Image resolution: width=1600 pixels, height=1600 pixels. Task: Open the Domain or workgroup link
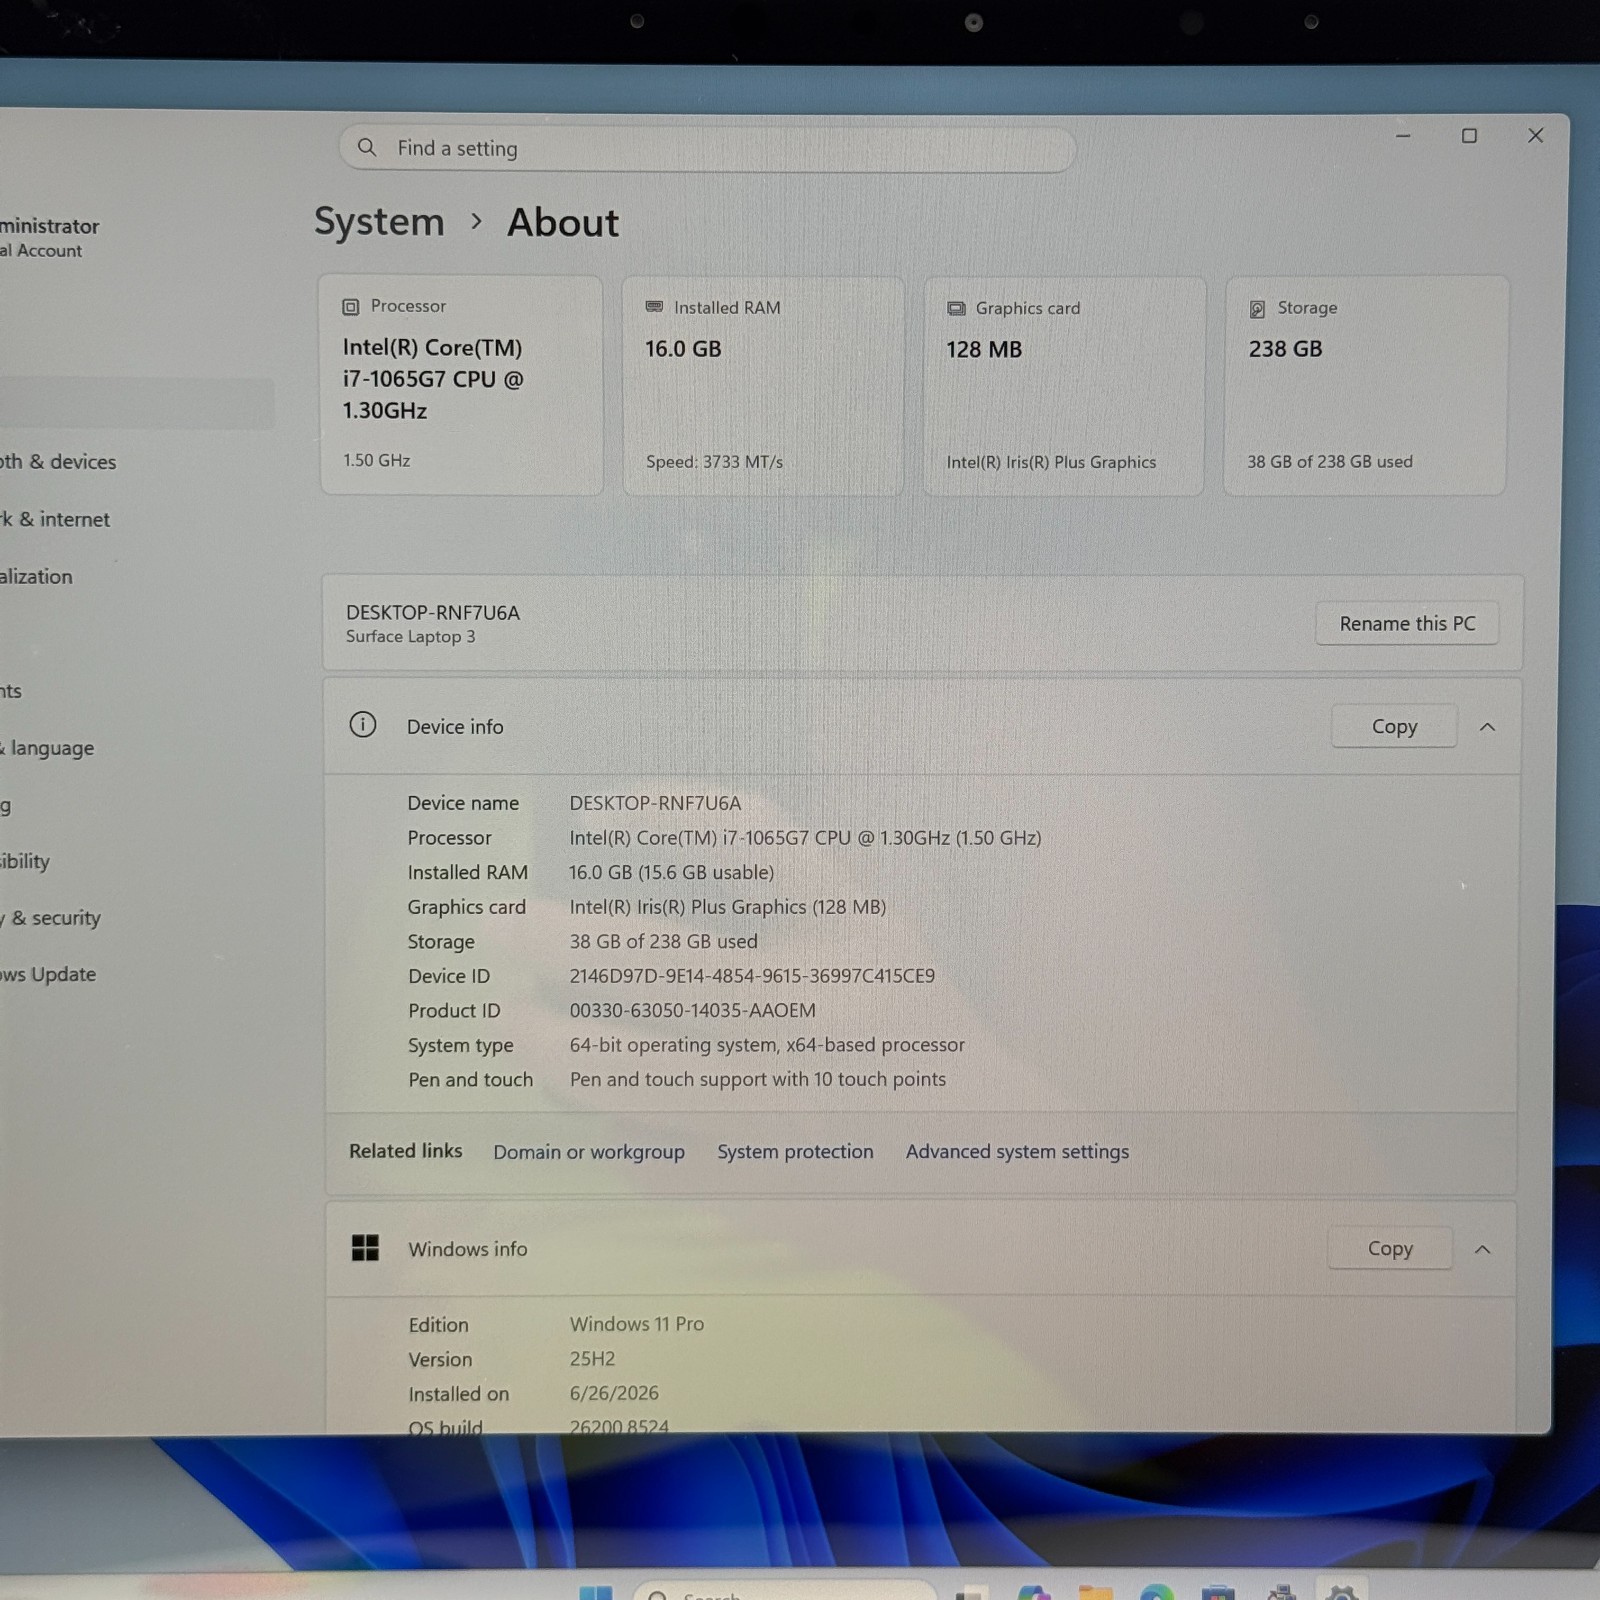tap(589, 1152)
